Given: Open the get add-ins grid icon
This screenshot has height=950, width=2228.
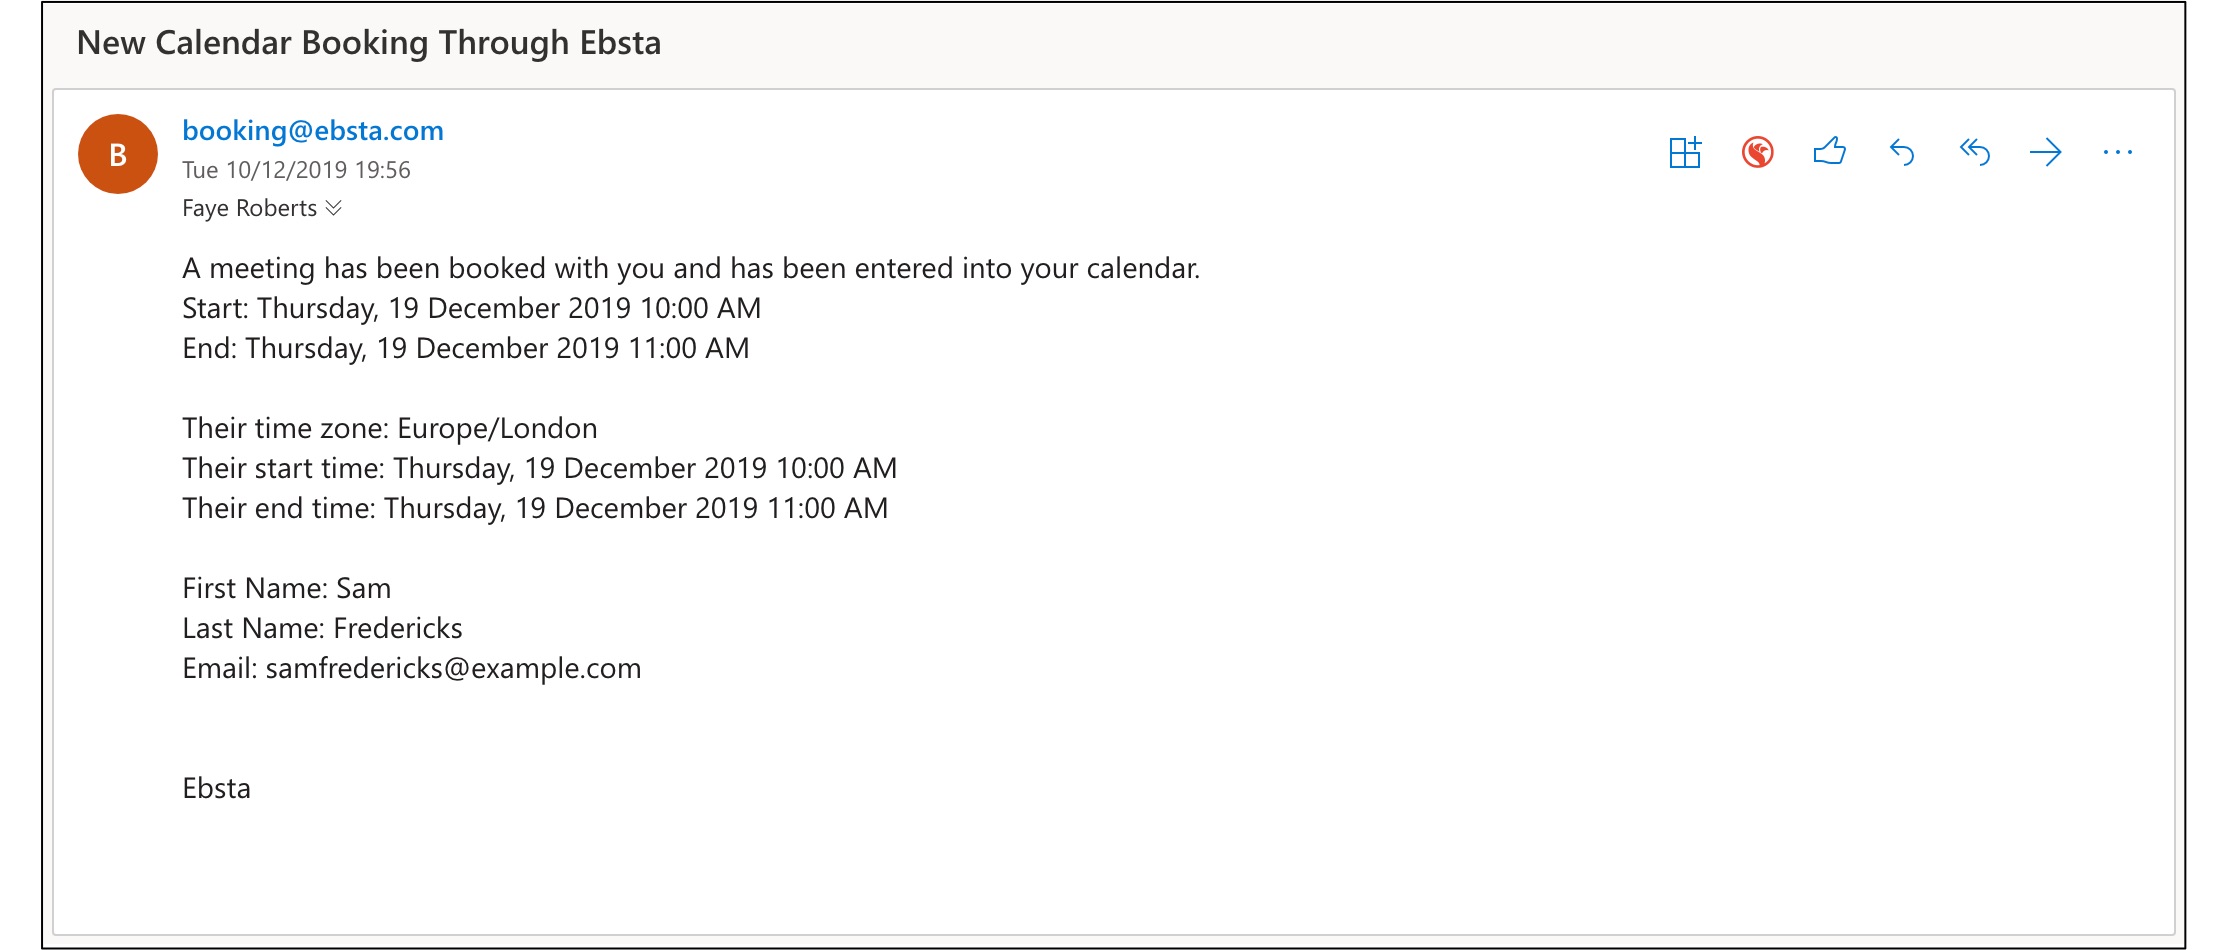Looking at the screenshot, I should (1685, 153).
